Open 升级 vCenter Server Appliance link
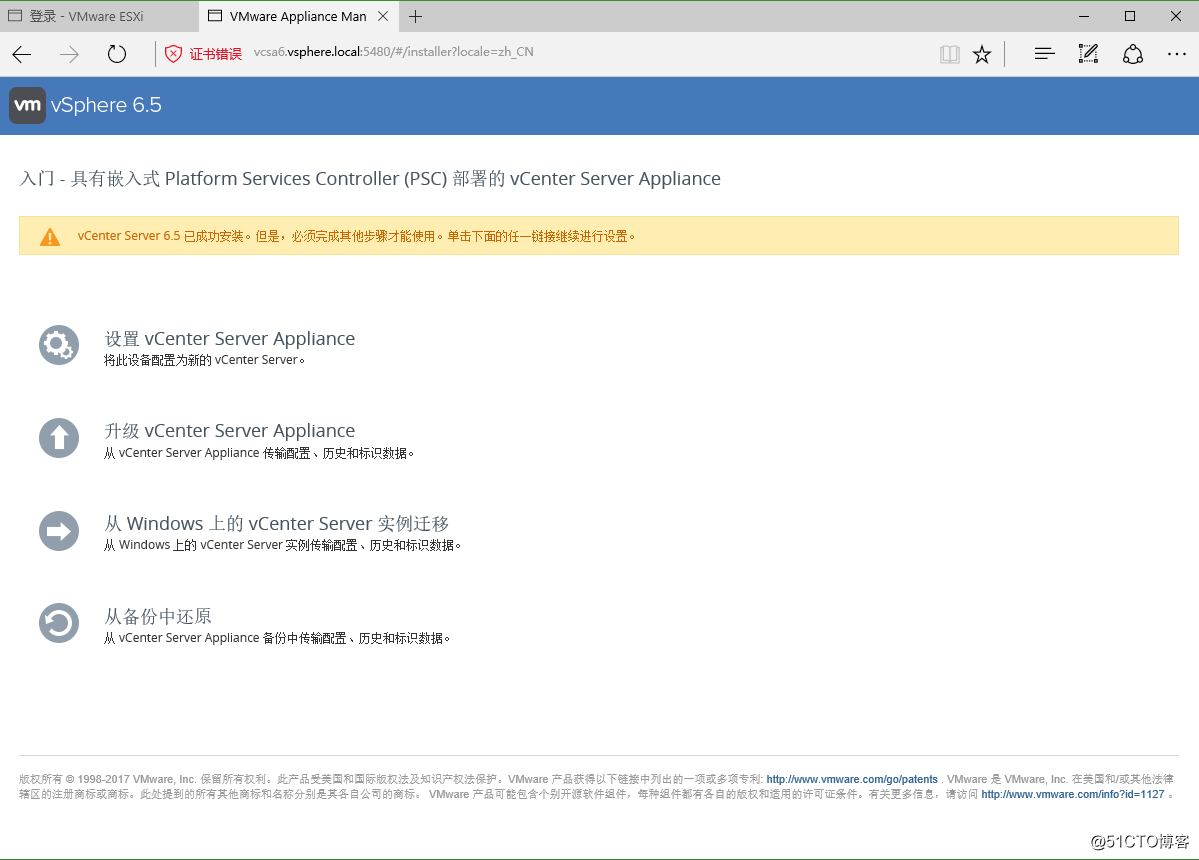This screenshot has width=1199, height=860. click(229, 431)
